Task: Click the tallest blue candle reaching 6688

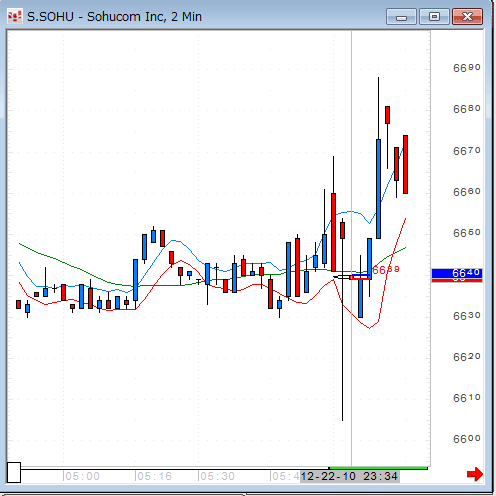Action: (378, 189)
